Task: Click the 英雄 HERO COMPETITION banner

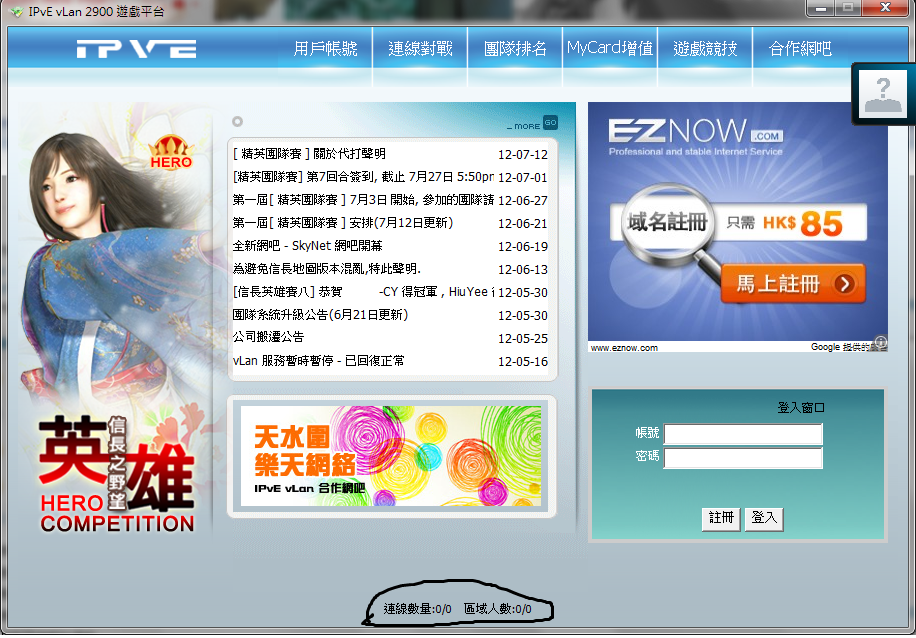Action: (117, 474)
